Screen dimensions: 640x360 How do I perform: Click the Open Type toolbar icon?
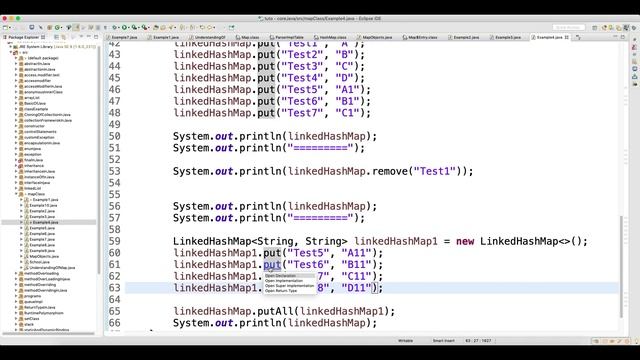pyautogui.click(x=156, y=27)
